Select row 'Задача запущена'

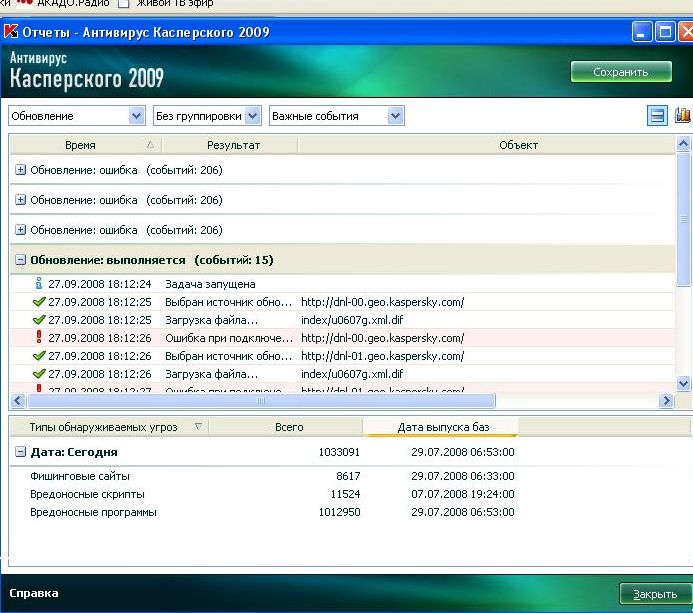pos(342,284)
